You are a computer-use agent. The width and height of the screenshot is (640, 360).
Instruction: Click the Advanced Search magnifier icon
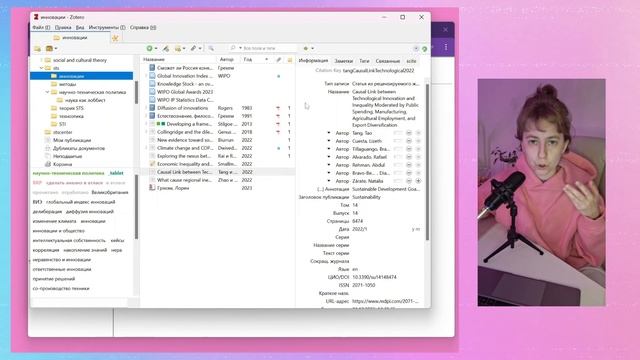pos(211,49)
